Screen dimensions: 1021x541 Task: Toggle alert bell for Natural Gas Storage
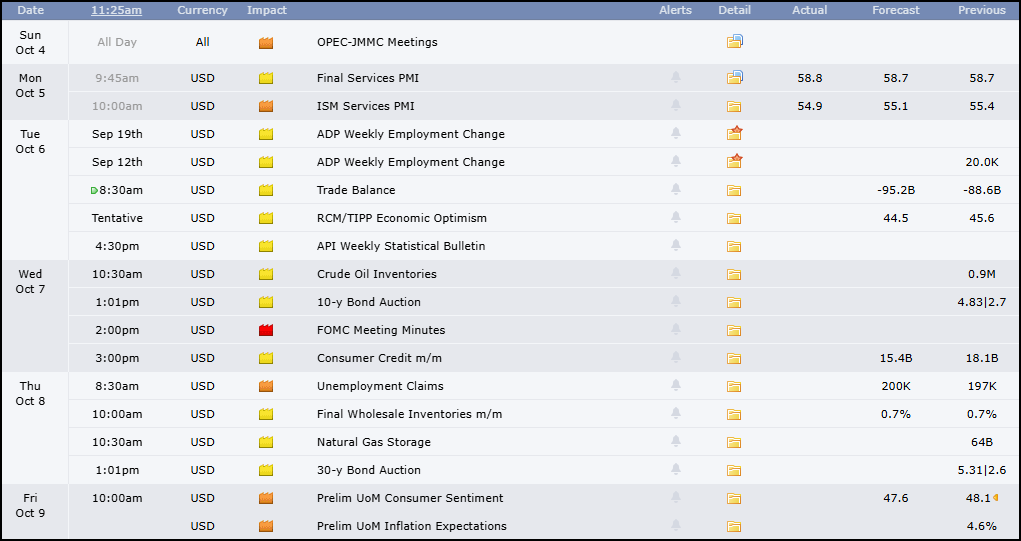coord(676,441)
